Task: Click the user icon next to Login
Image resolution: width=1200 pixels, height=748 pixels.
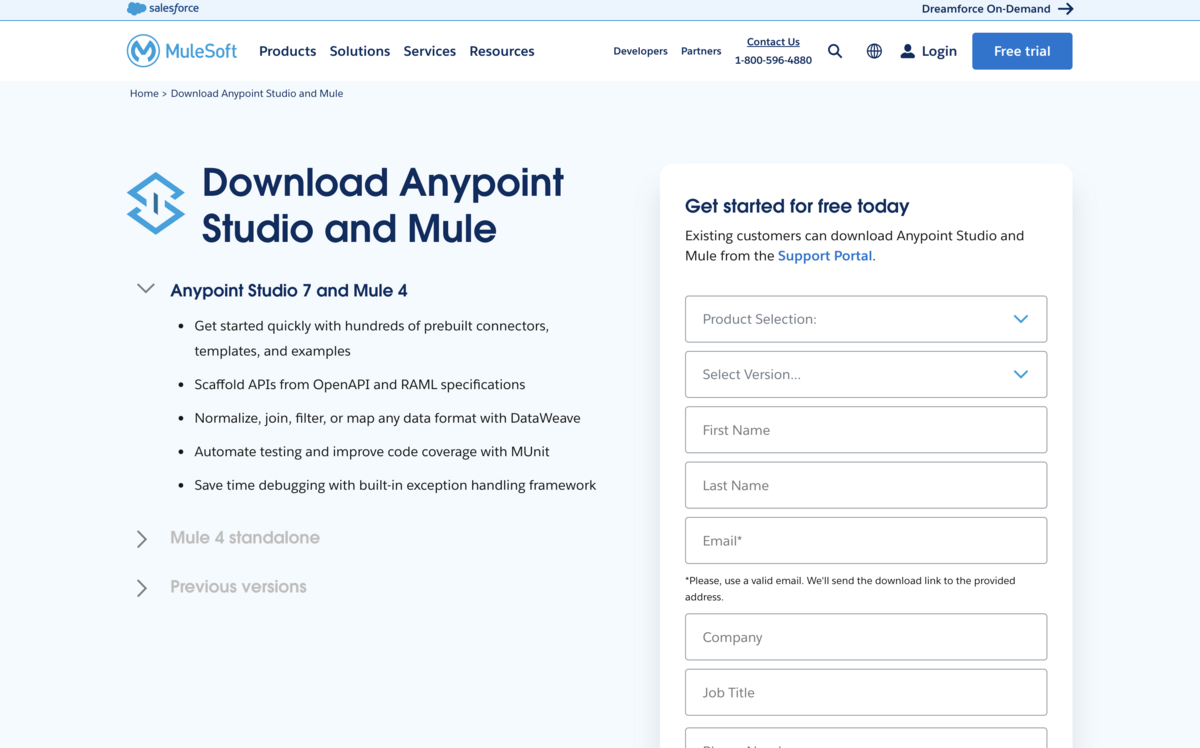Action: pos(908,51)
